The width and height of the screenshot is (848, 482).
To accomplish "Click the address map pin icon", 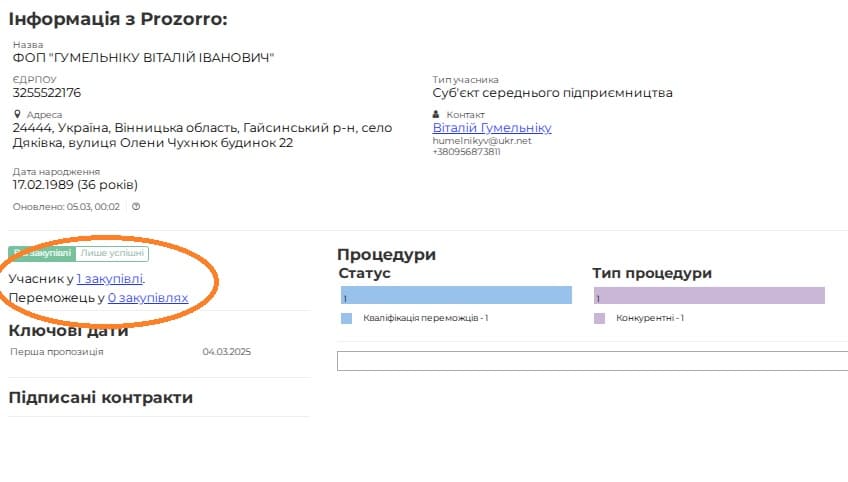I will click(x=16, y=114).
